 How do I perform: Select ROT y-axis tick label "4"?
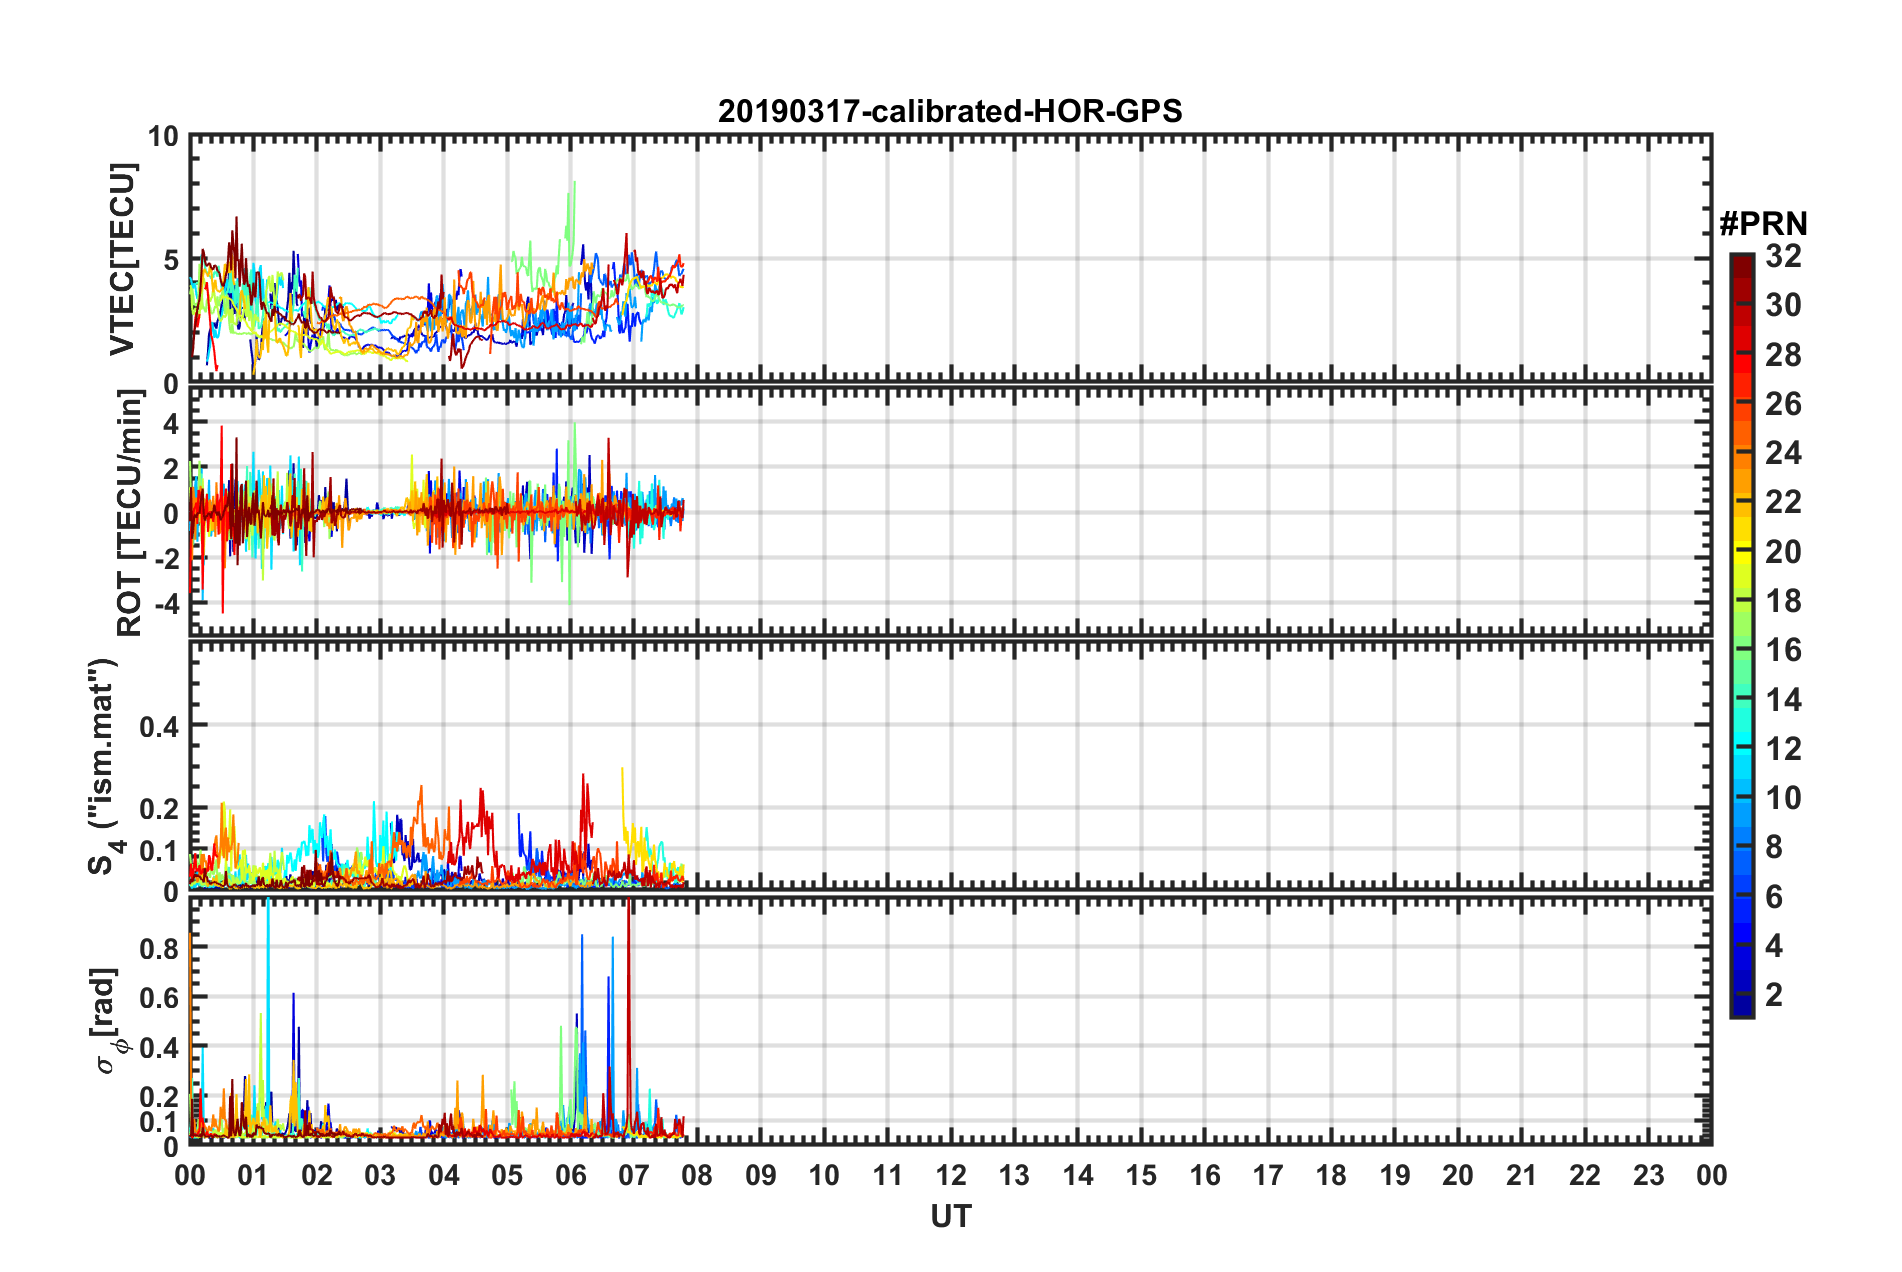coord(171,423)
